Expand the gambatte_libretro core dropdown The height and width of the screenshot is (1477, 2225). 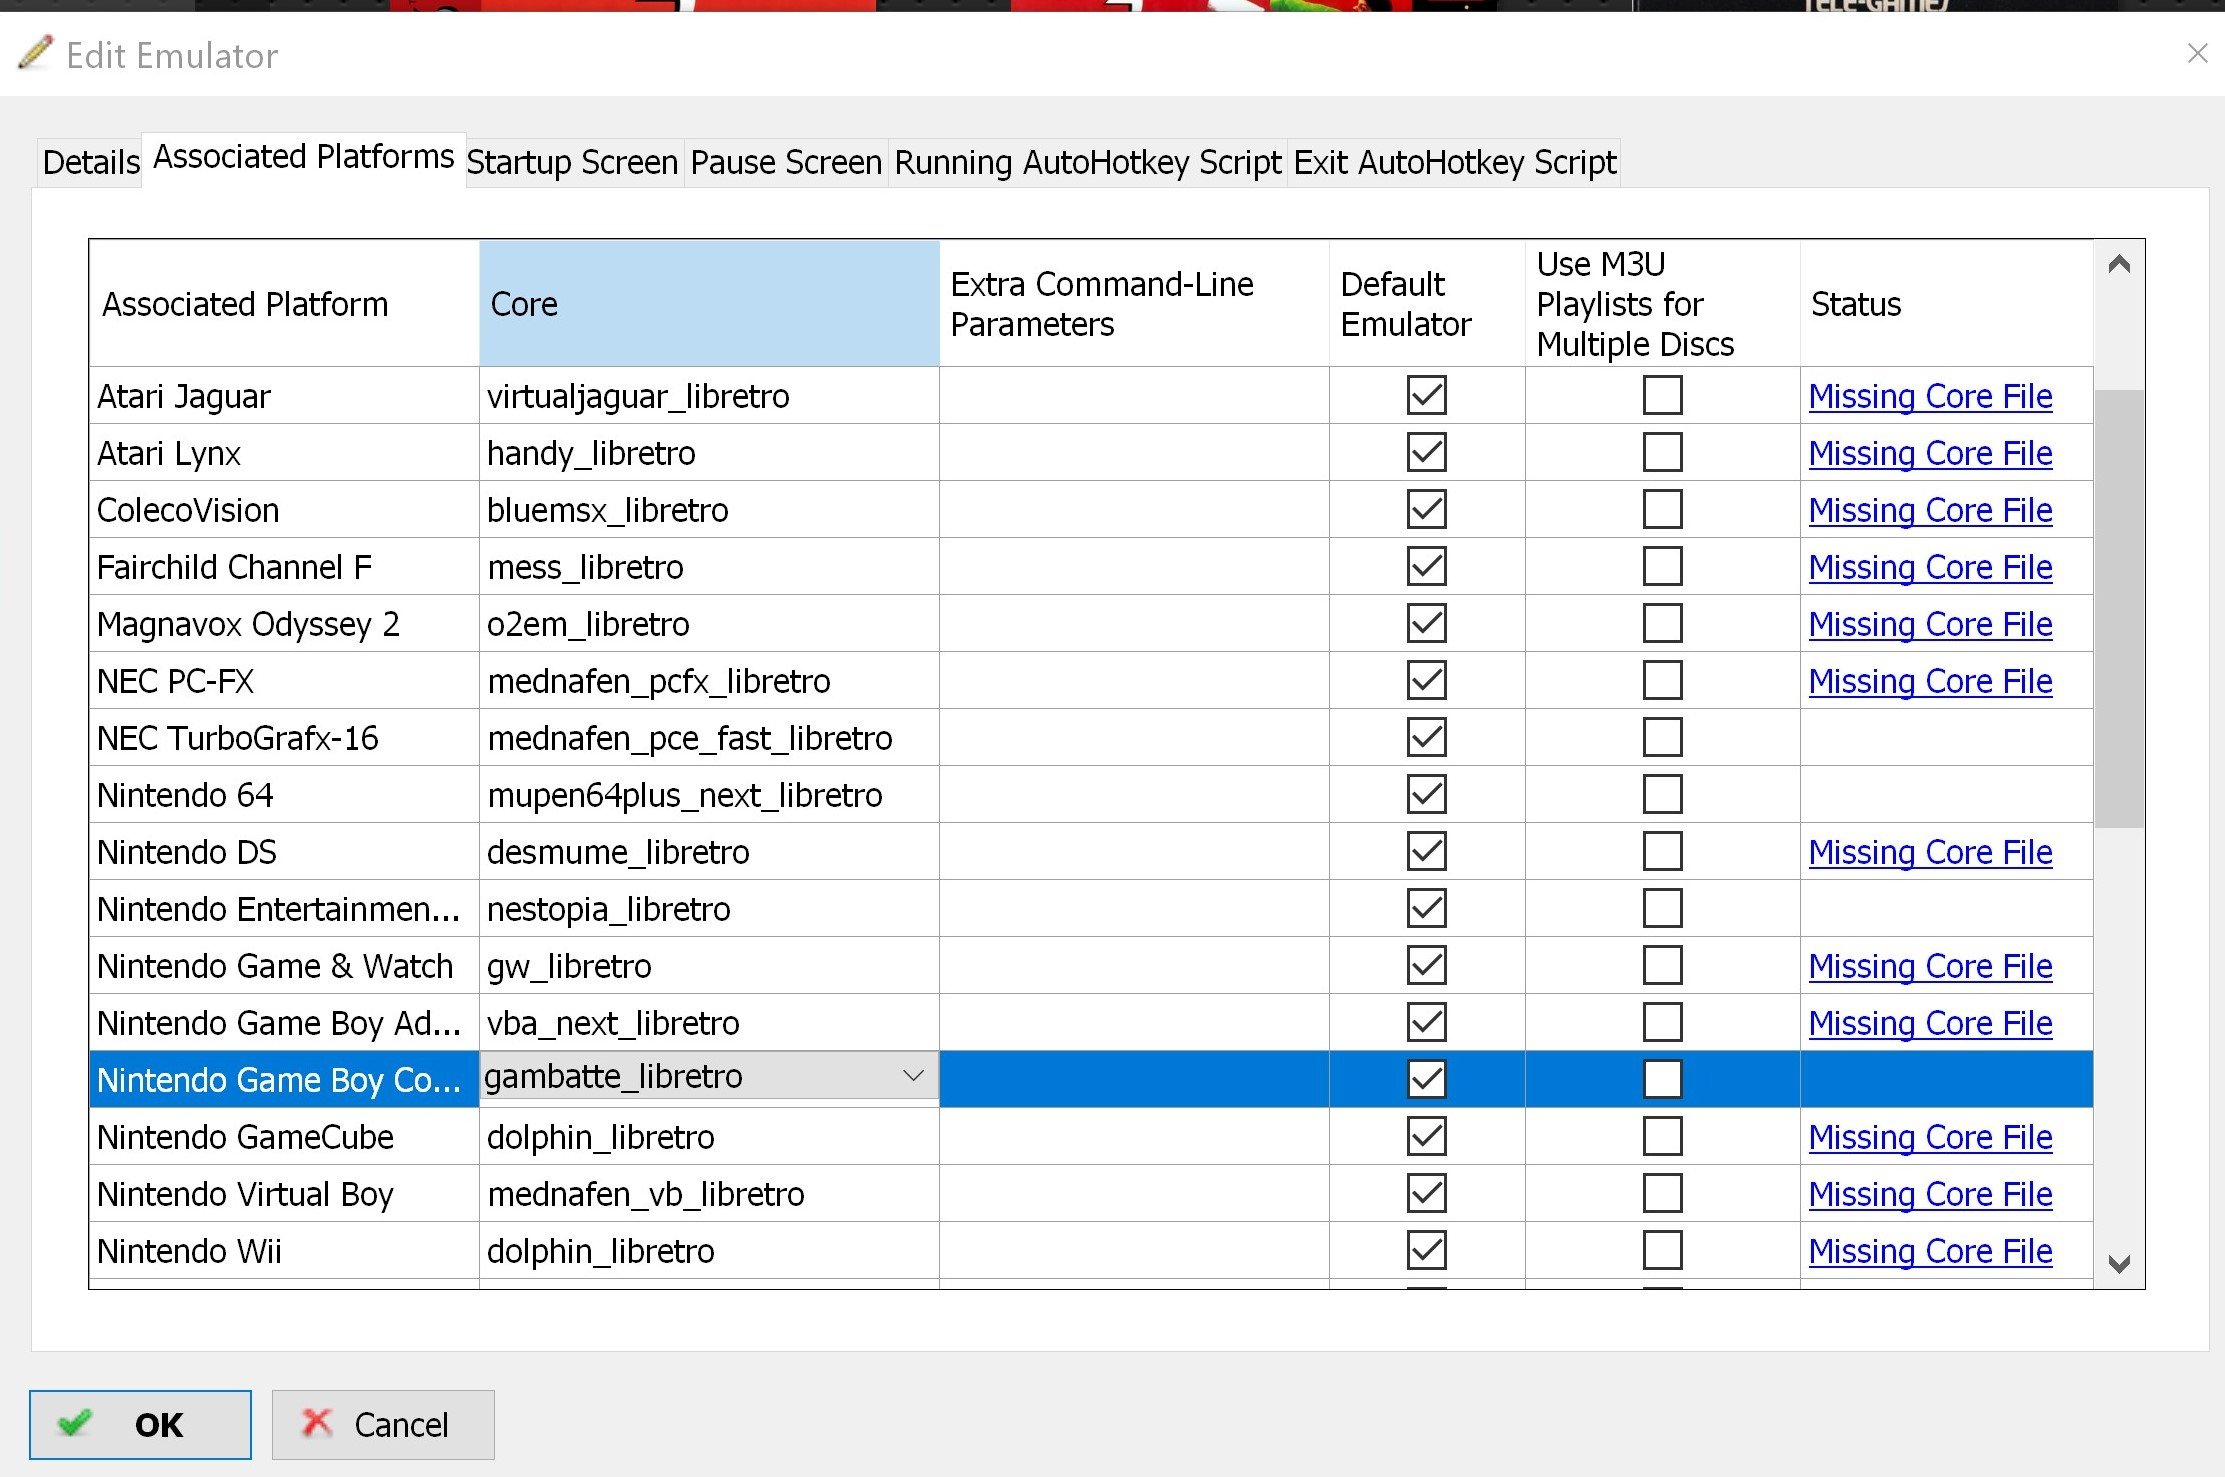913,1076
